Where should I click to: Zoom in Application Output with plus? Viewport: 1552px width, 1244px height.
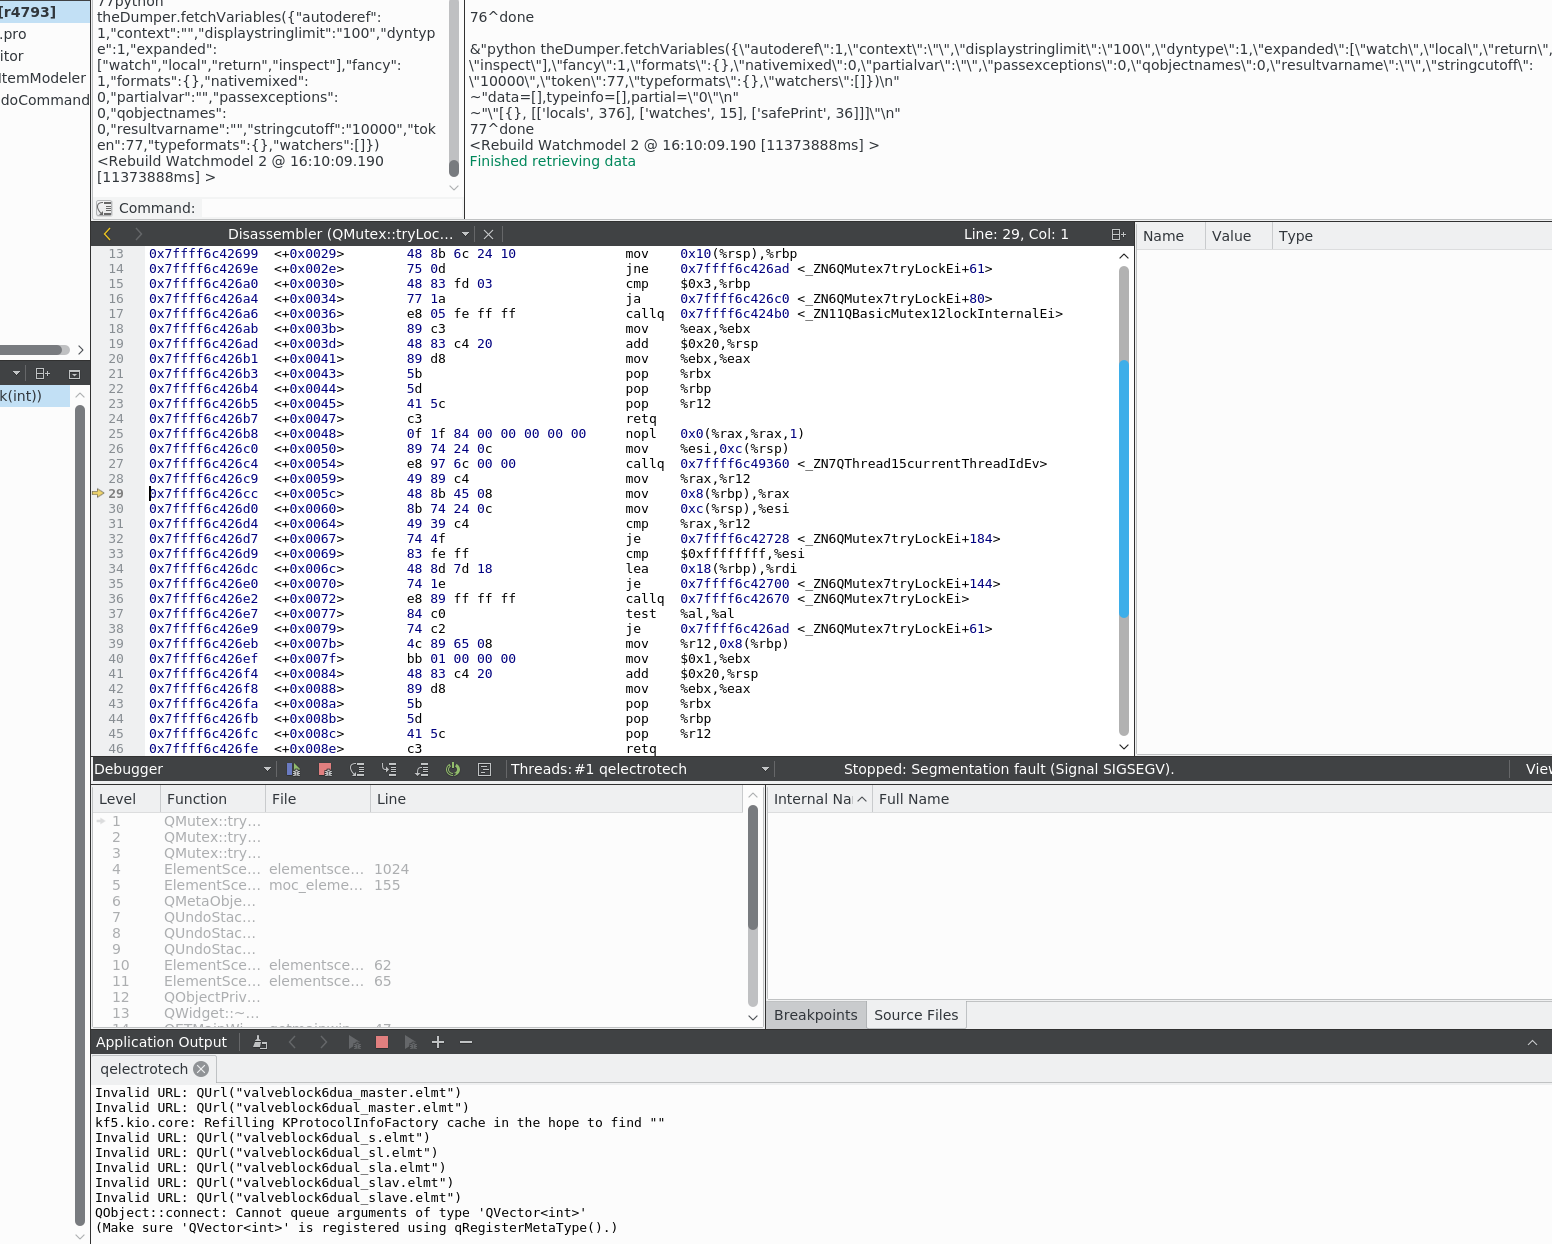coord(437,1042)
